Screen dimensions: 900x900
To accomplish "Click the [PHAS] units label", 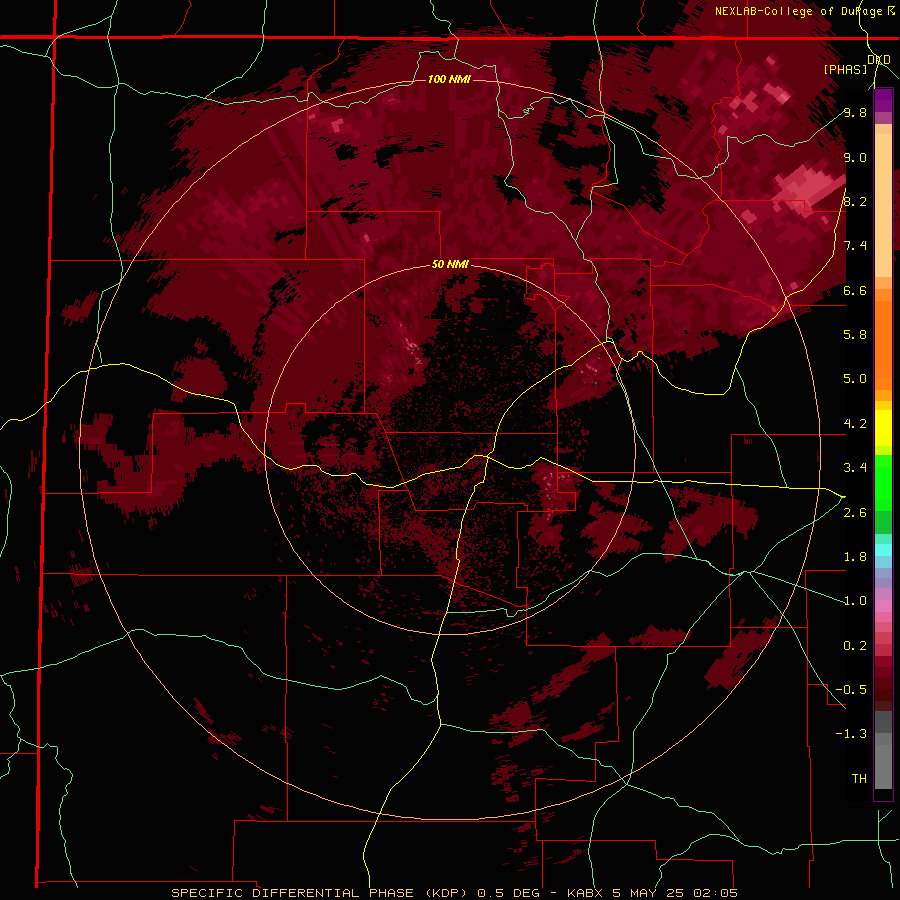I will click(845, 69).
